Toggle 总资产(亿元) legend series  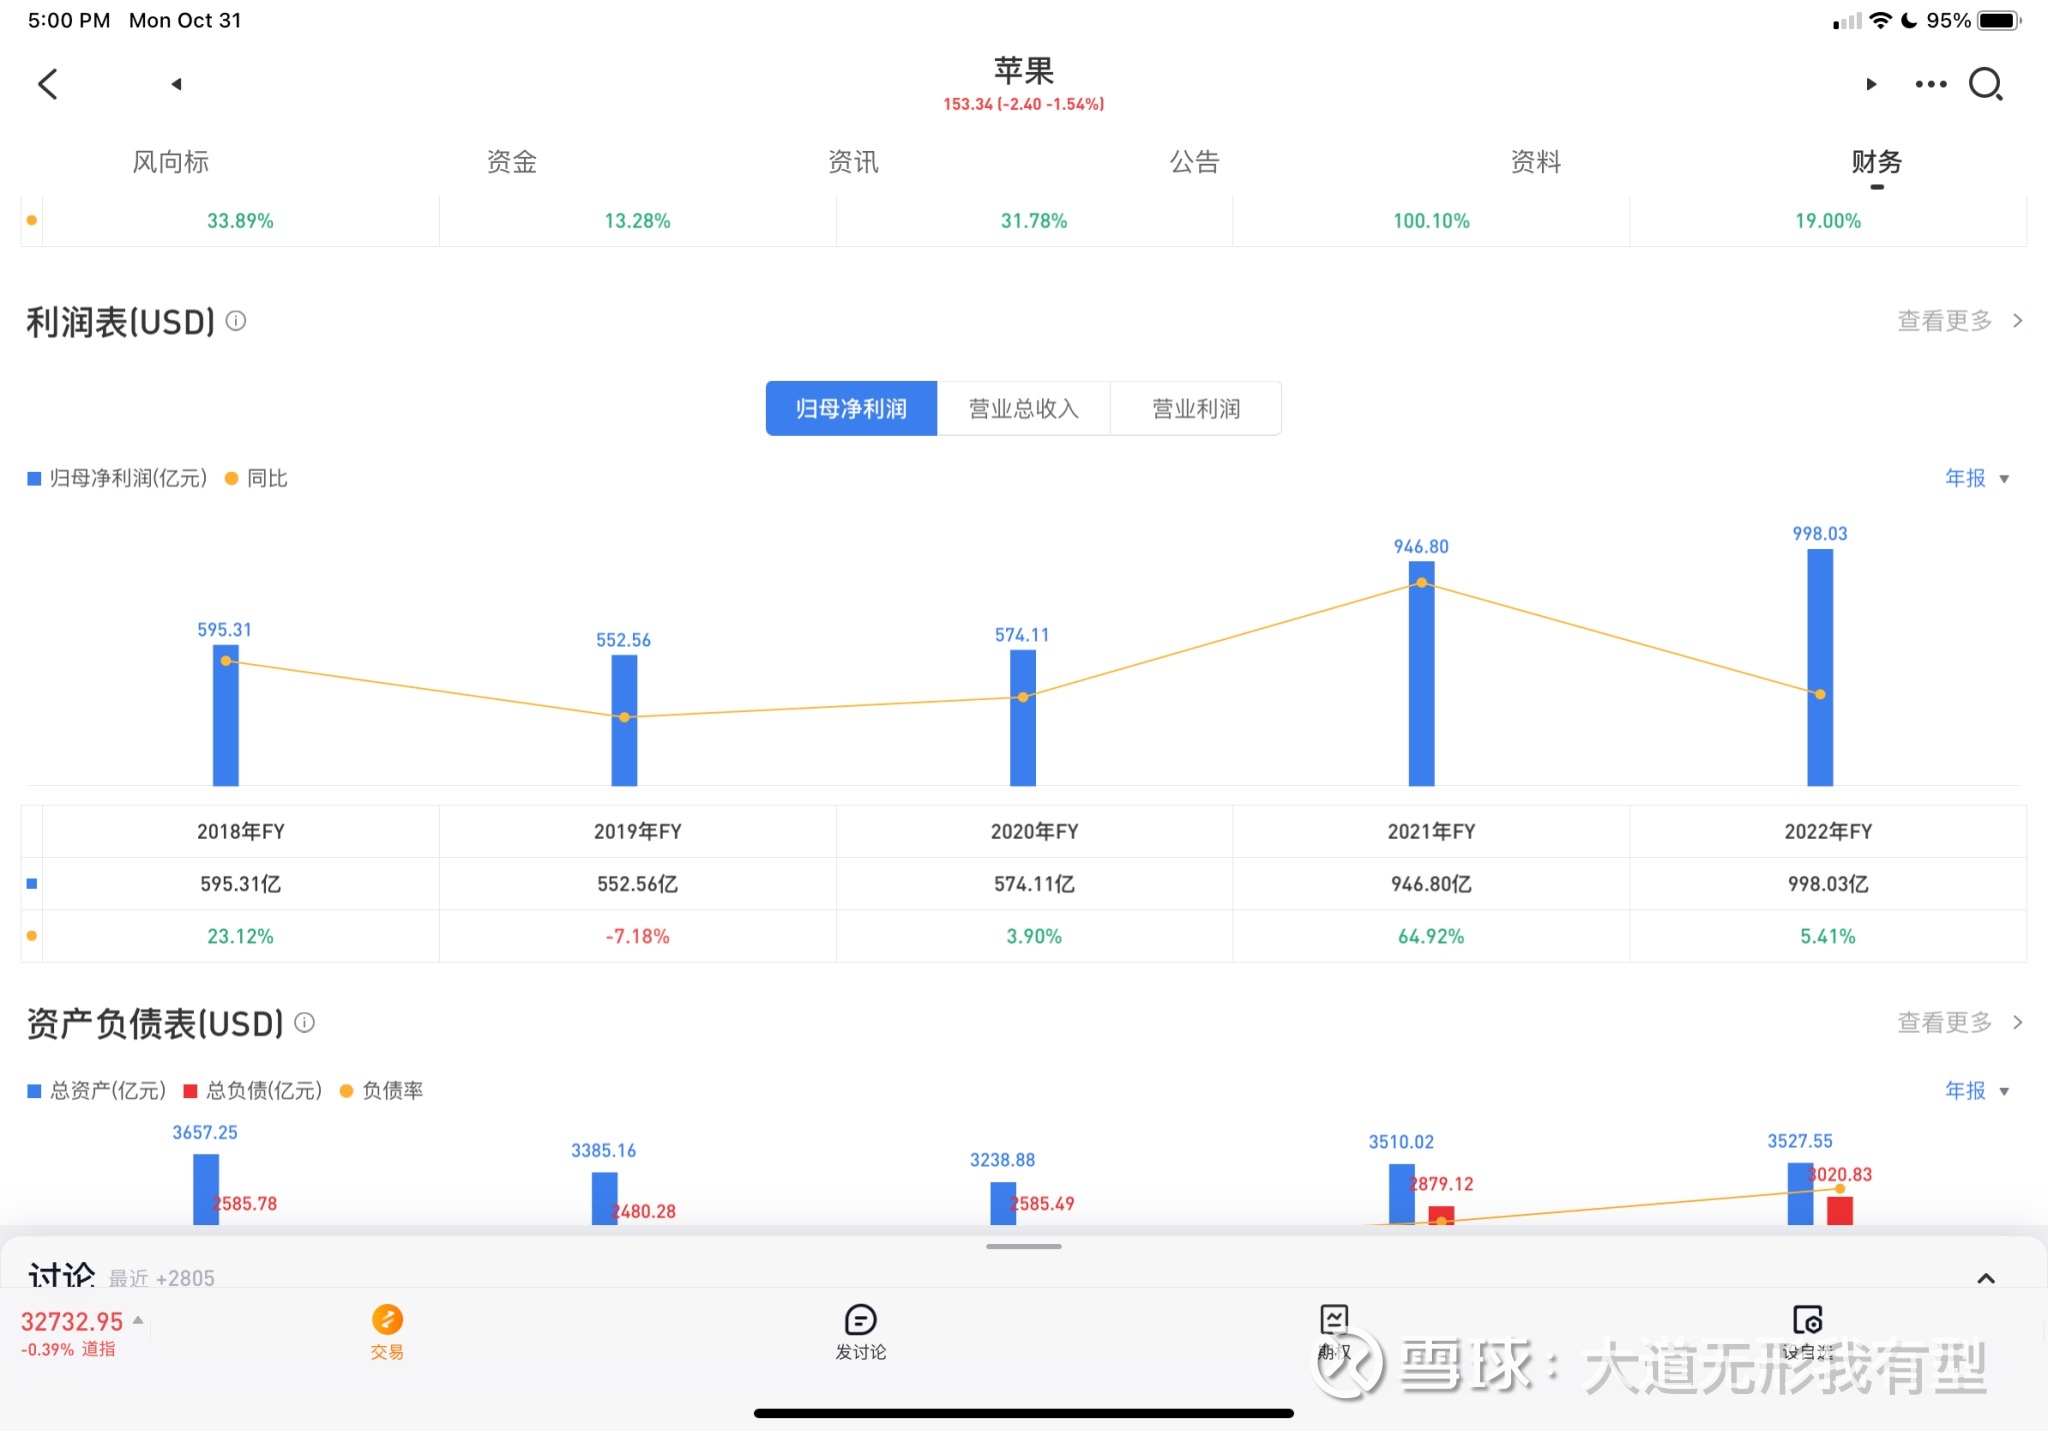(97, 1090)
